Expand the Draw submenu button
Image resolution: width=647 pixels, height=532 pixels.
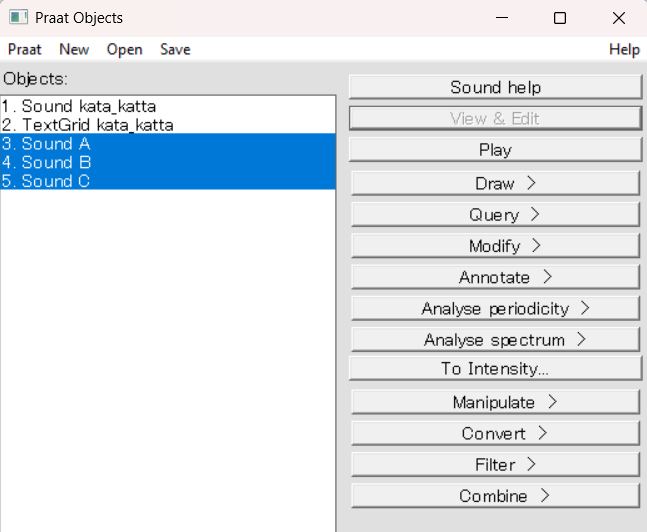tap(496, 183)
